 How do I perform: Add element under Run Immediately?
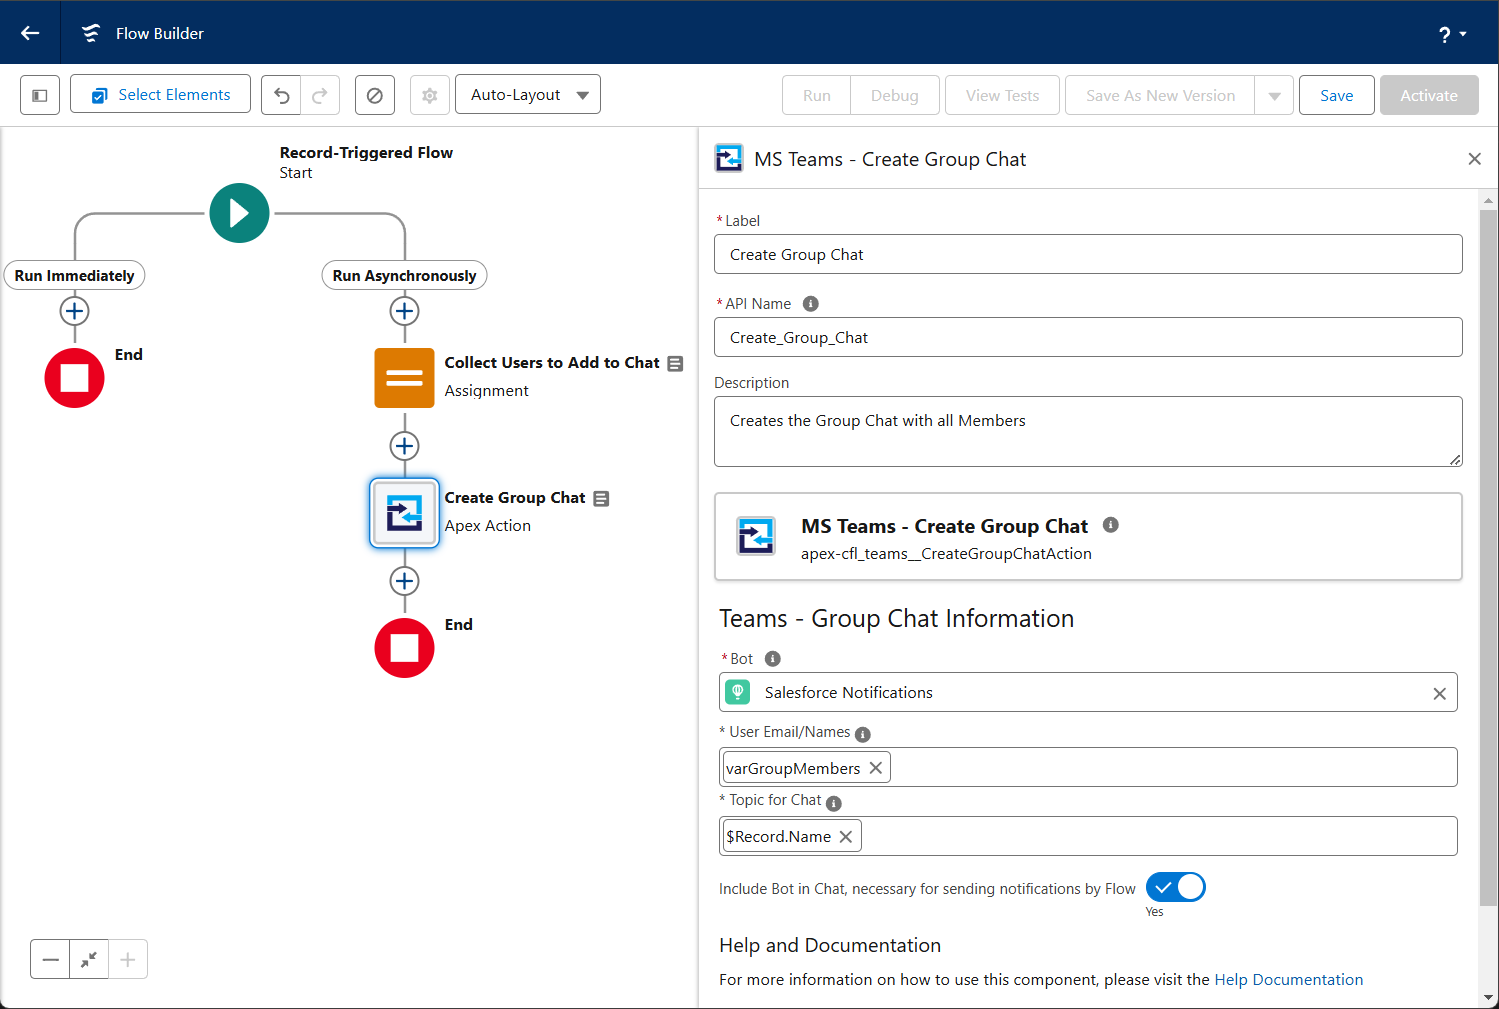(75, 311)
